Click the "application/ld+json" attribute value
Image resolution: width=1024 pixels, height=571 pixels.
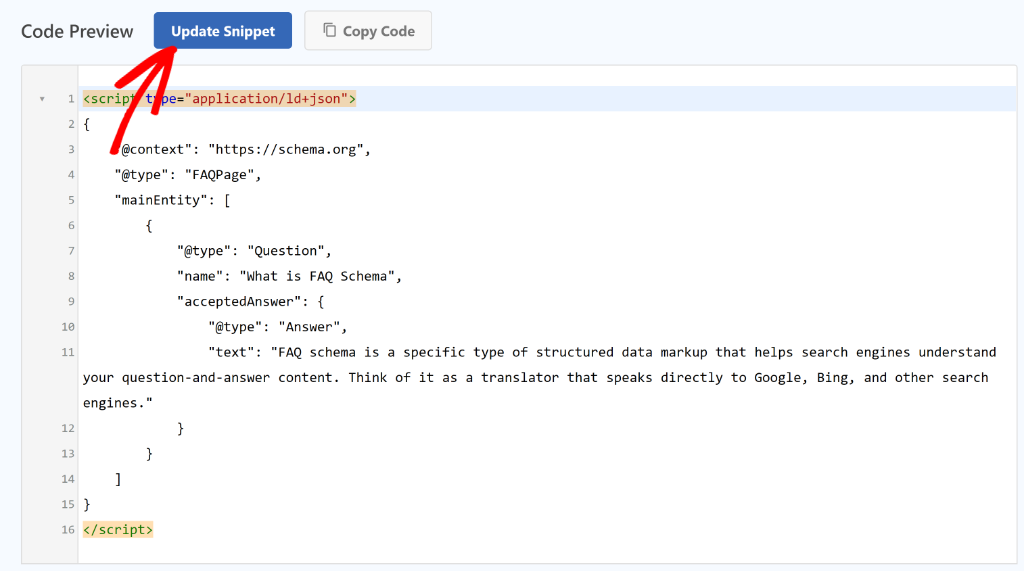266,99
